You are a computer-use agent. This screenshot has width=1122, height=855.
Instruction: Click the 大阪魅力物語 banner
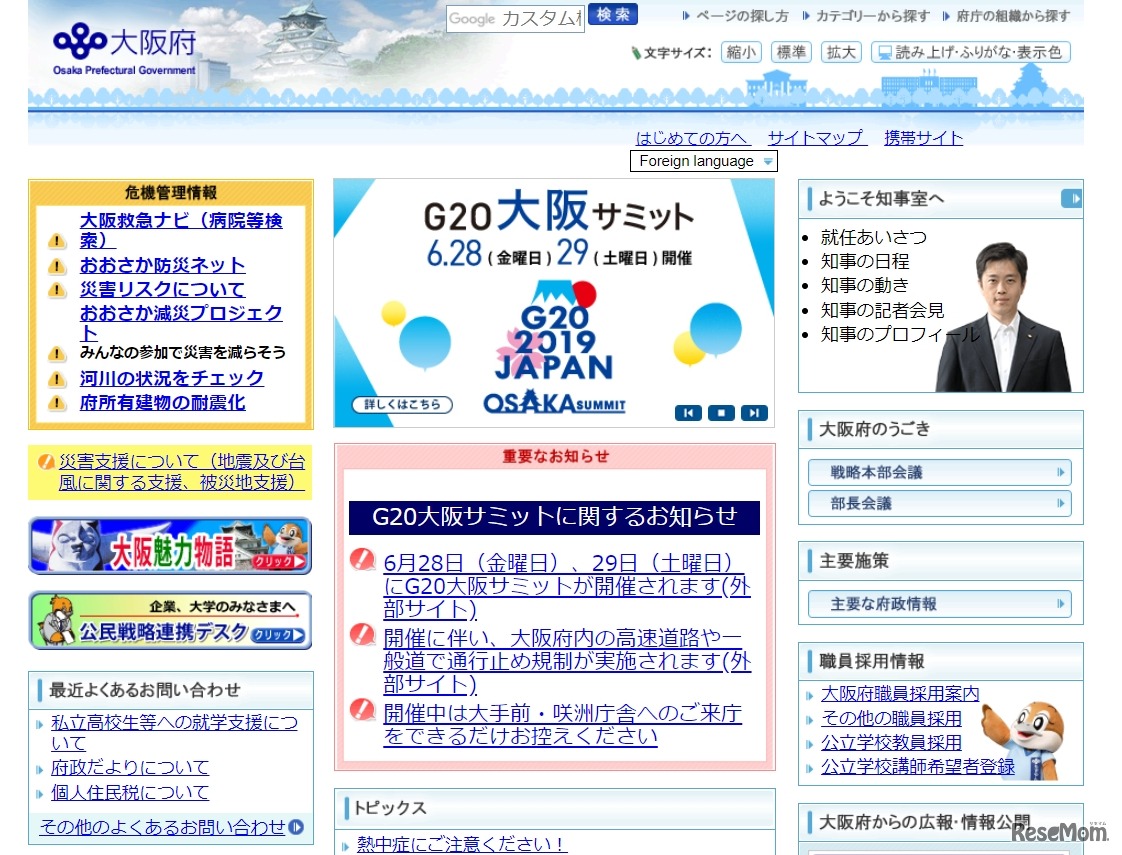point(170,546)
